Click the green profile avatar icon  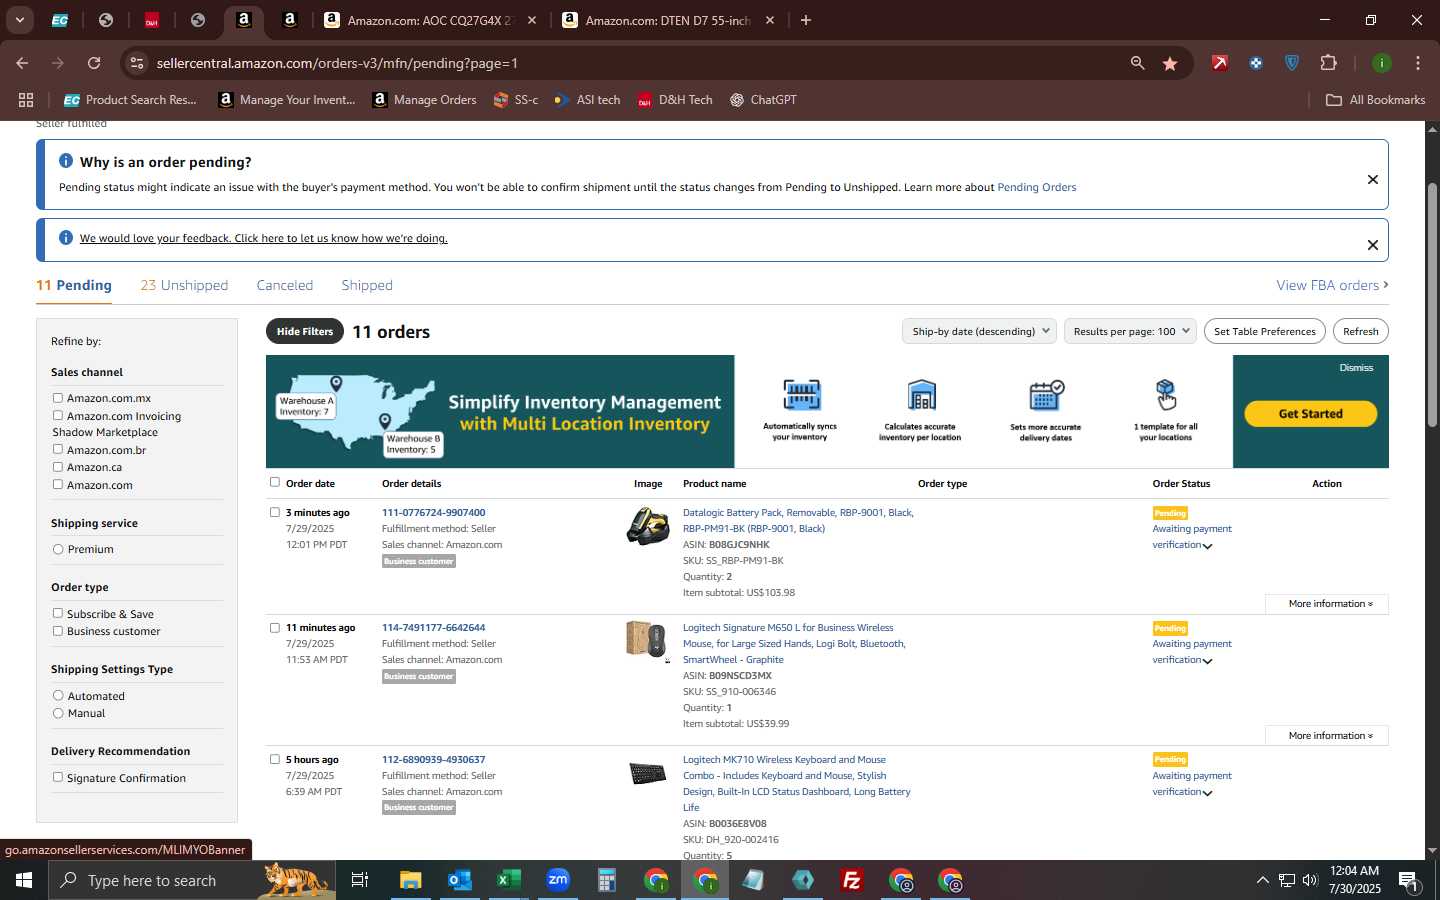pyautogui.click(x=1382, y=63)
